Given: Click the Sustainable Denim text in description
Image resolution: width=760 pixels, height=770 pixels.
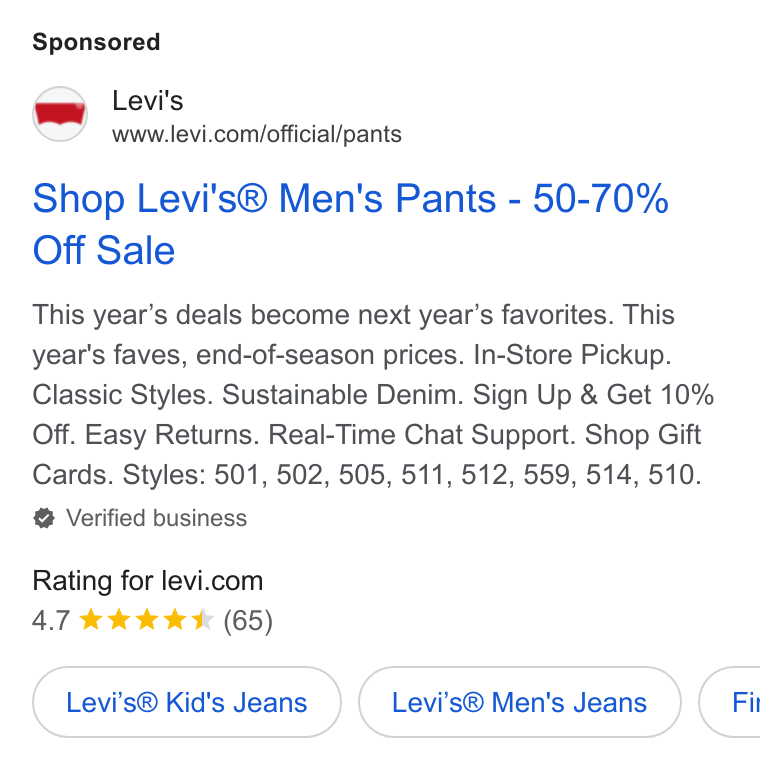Looking at the screenshot, I should 343,395.
